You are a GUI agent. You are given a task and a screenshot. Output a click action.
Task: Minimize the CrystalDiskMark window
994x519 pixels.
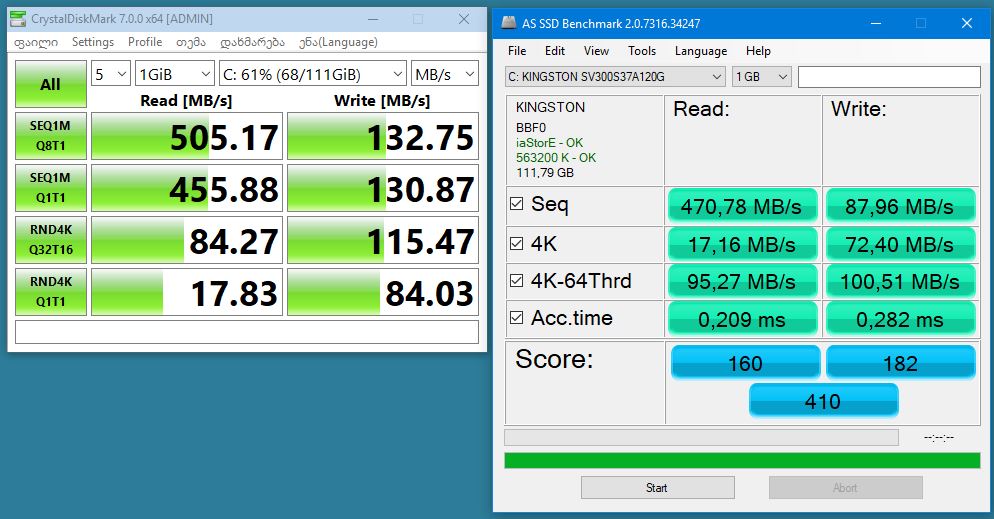pos(373,19)
